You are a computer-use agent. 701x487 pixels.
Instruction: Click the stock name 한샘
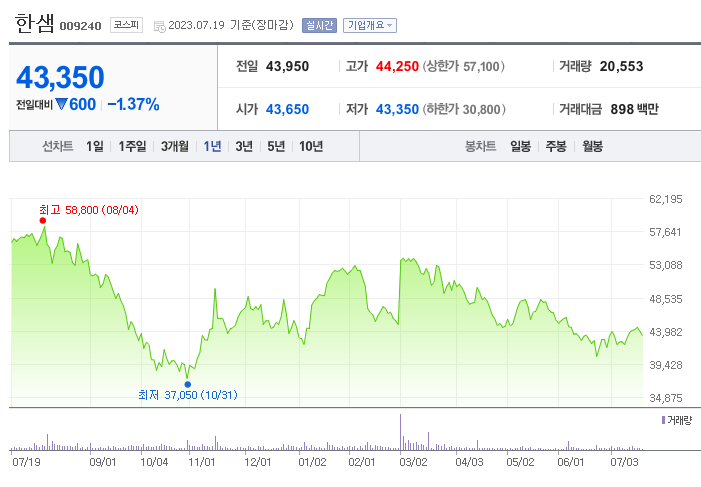click(x=35, y=23)
